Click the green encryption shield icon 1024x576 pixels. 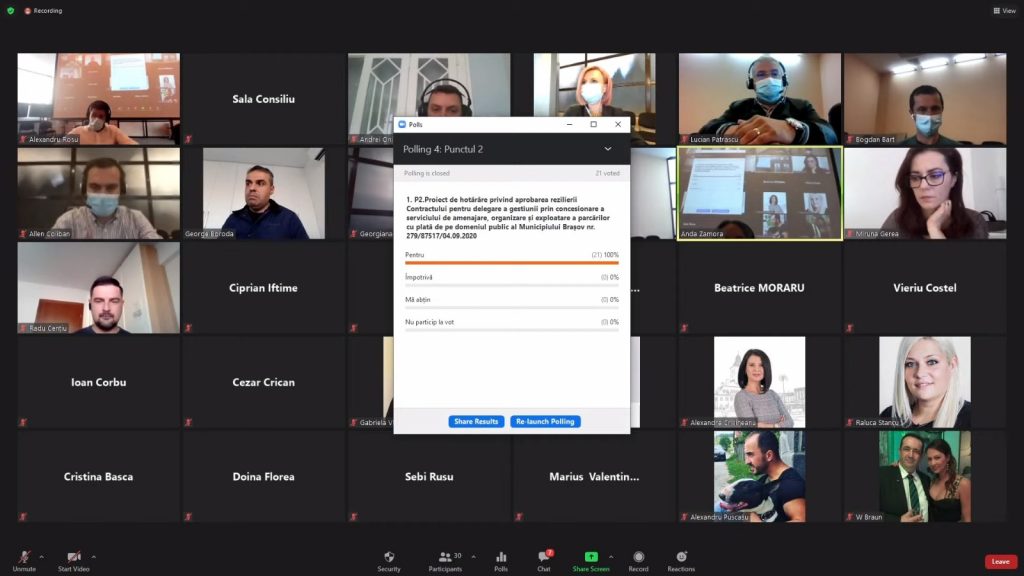coord(10,11)
